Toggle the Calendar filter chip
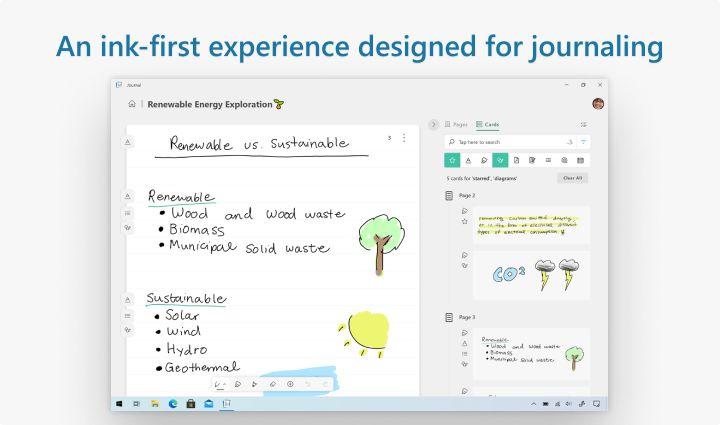The image size is (720, 425). click(x=580, y=160)
